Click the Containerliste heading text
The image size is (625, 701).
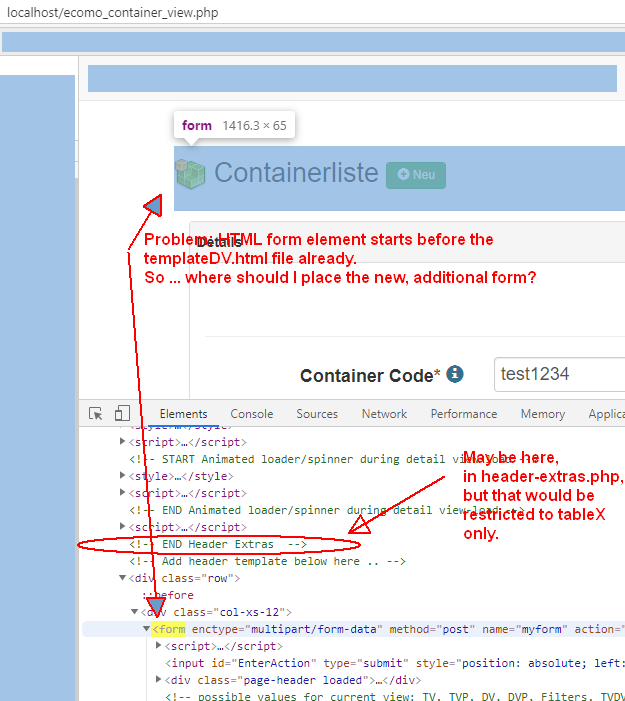tap(296, 173)
